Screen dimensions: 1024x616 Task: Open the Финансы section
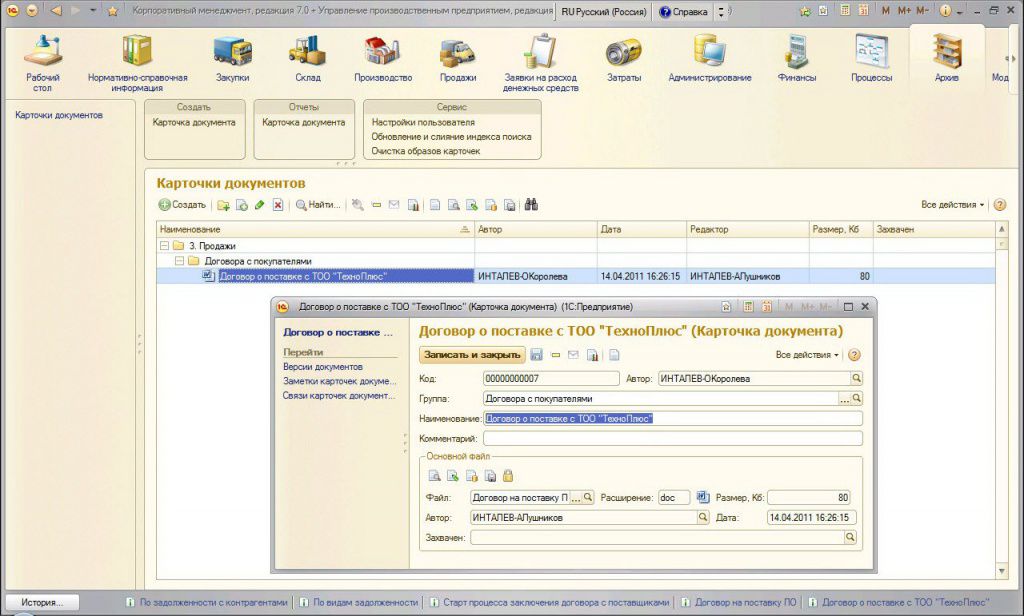pyautogui.click(x=797, y=59)
